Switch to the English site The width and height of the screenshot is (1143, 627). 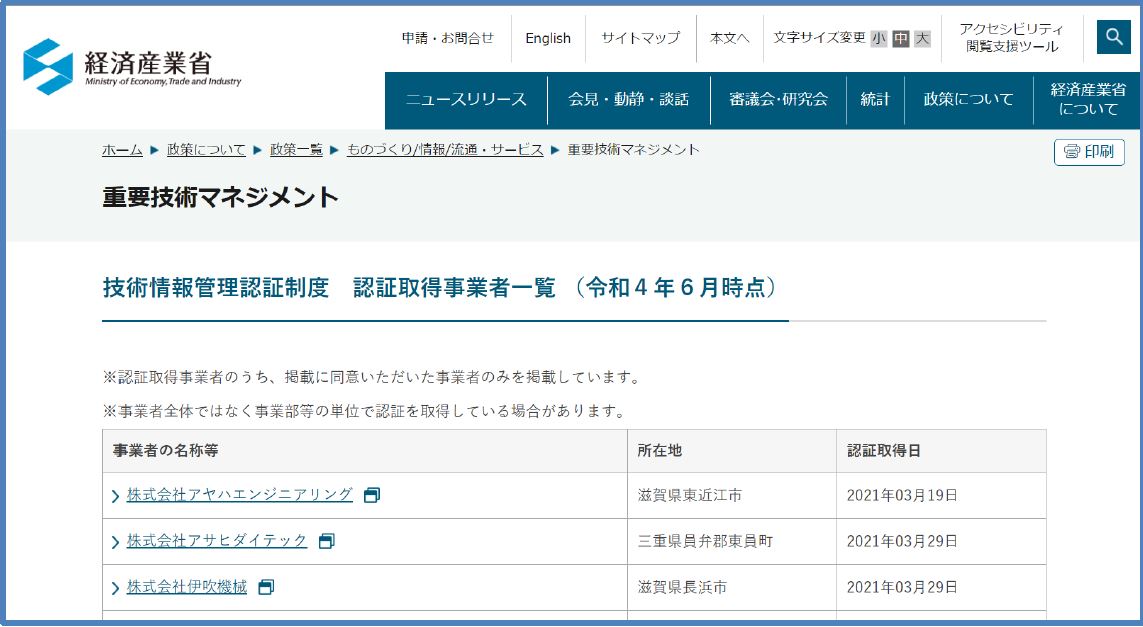pyautogui.click(x=548, y=38)
